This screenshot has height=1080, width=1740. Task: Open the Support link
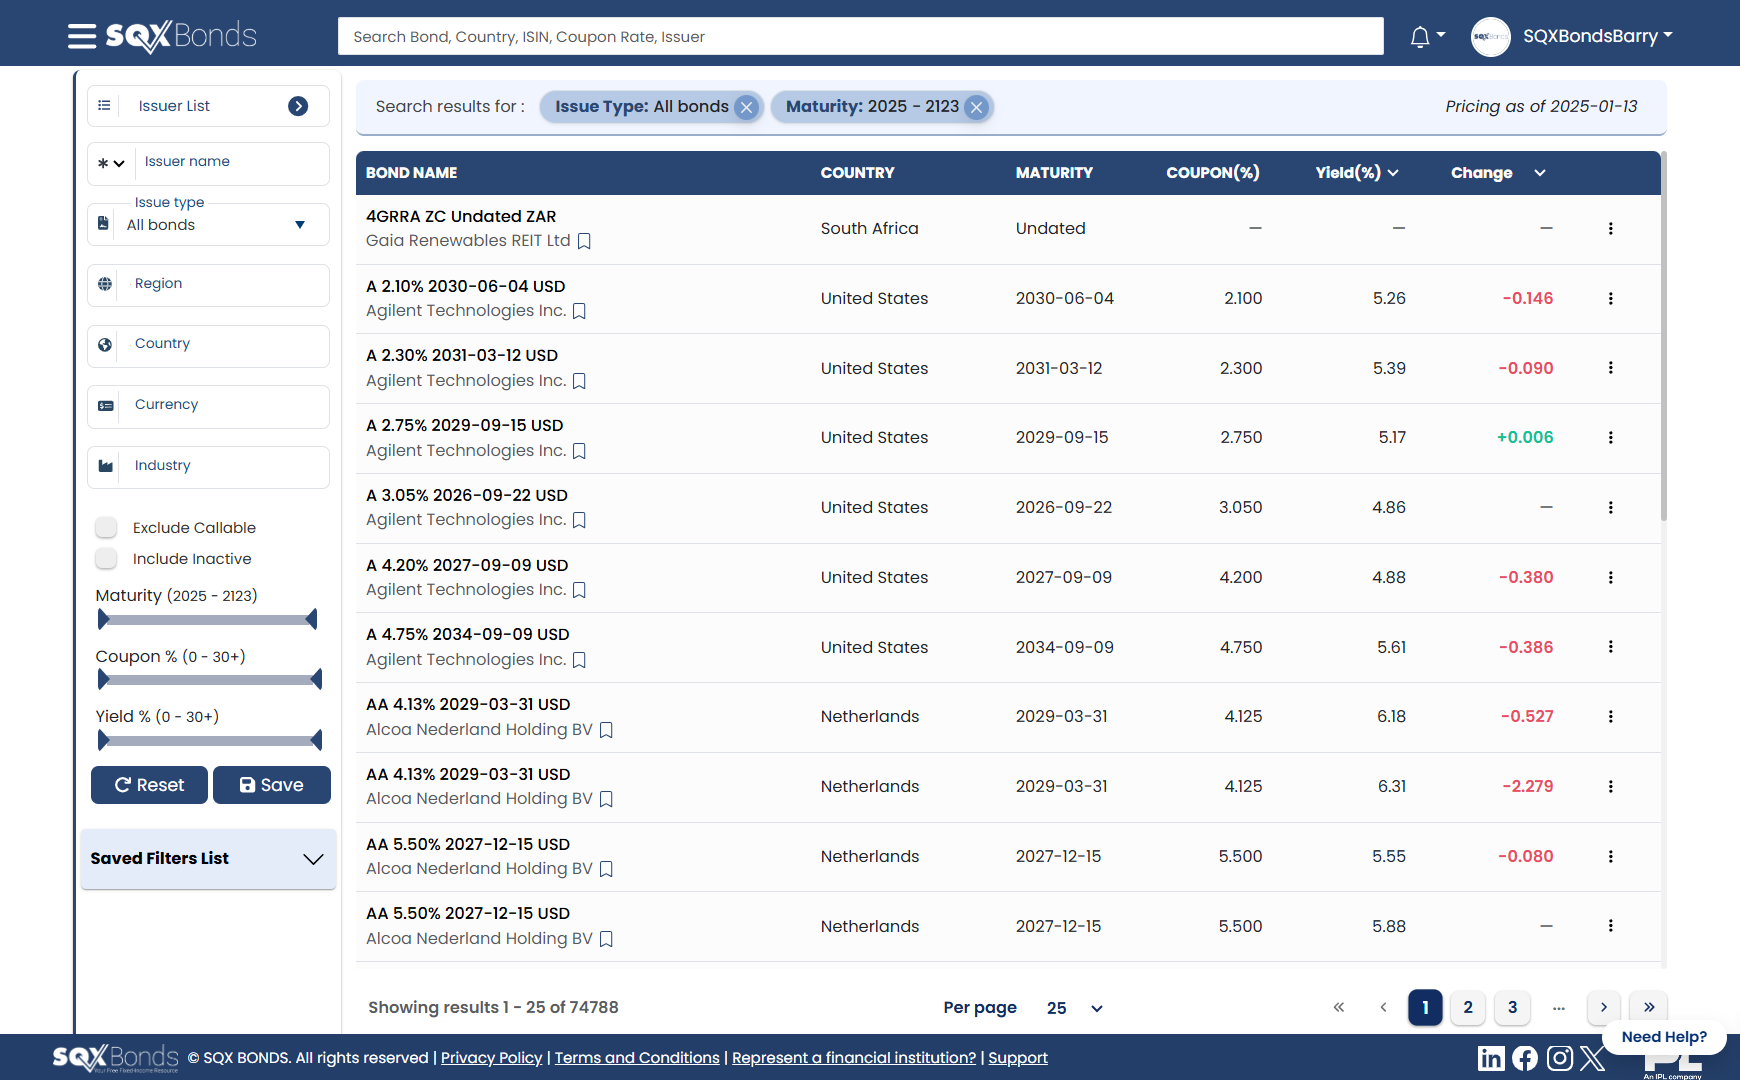point(1018,1058)
